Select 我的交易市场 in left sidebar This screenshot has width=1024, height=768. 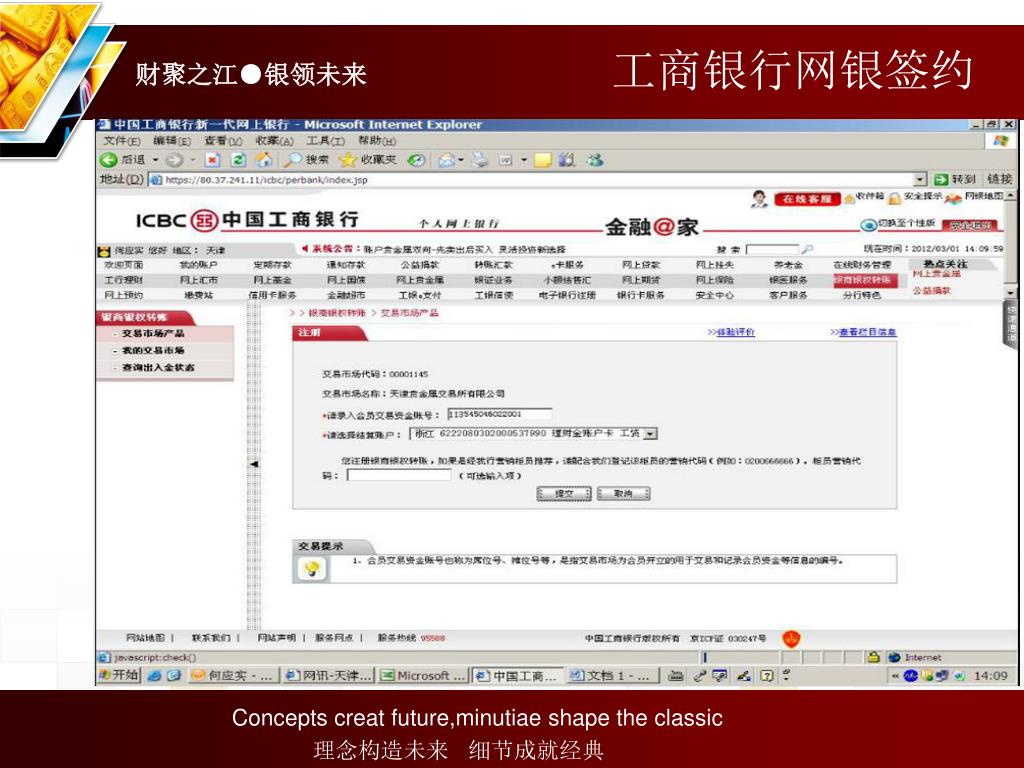pyautogui.click(x=153, y=351)
